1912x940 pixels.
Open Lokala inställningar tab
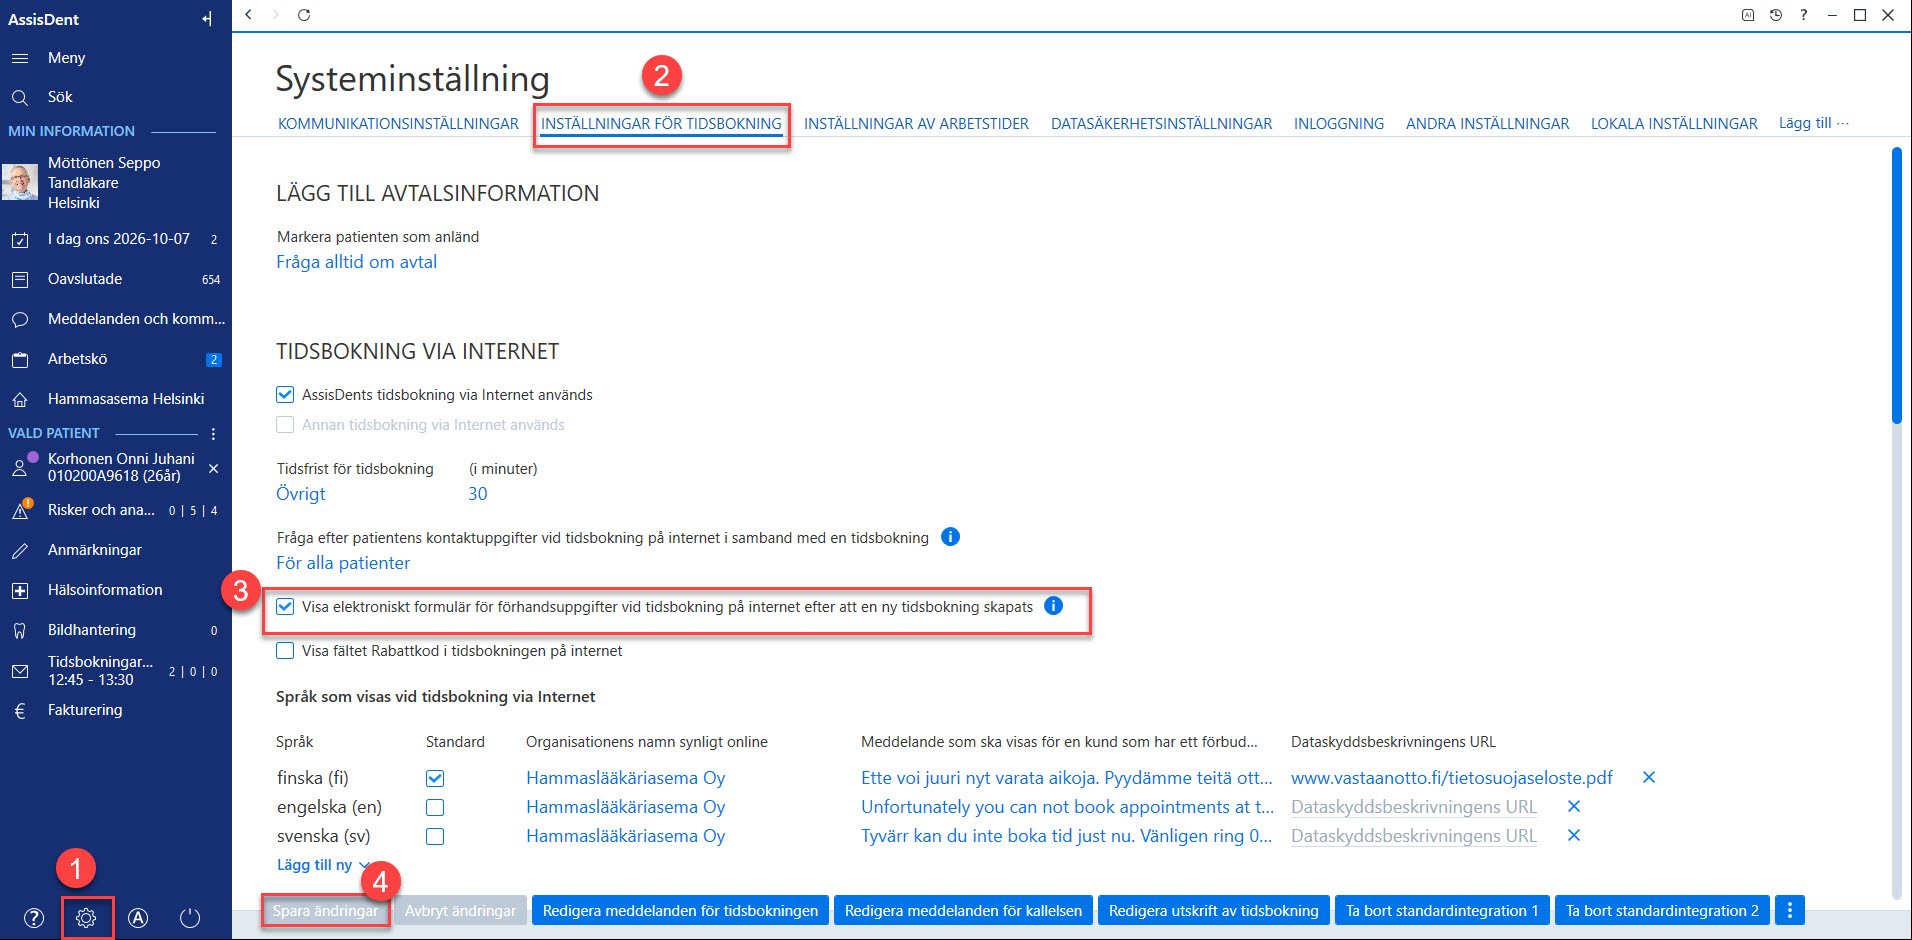[x=1674, y=124]
